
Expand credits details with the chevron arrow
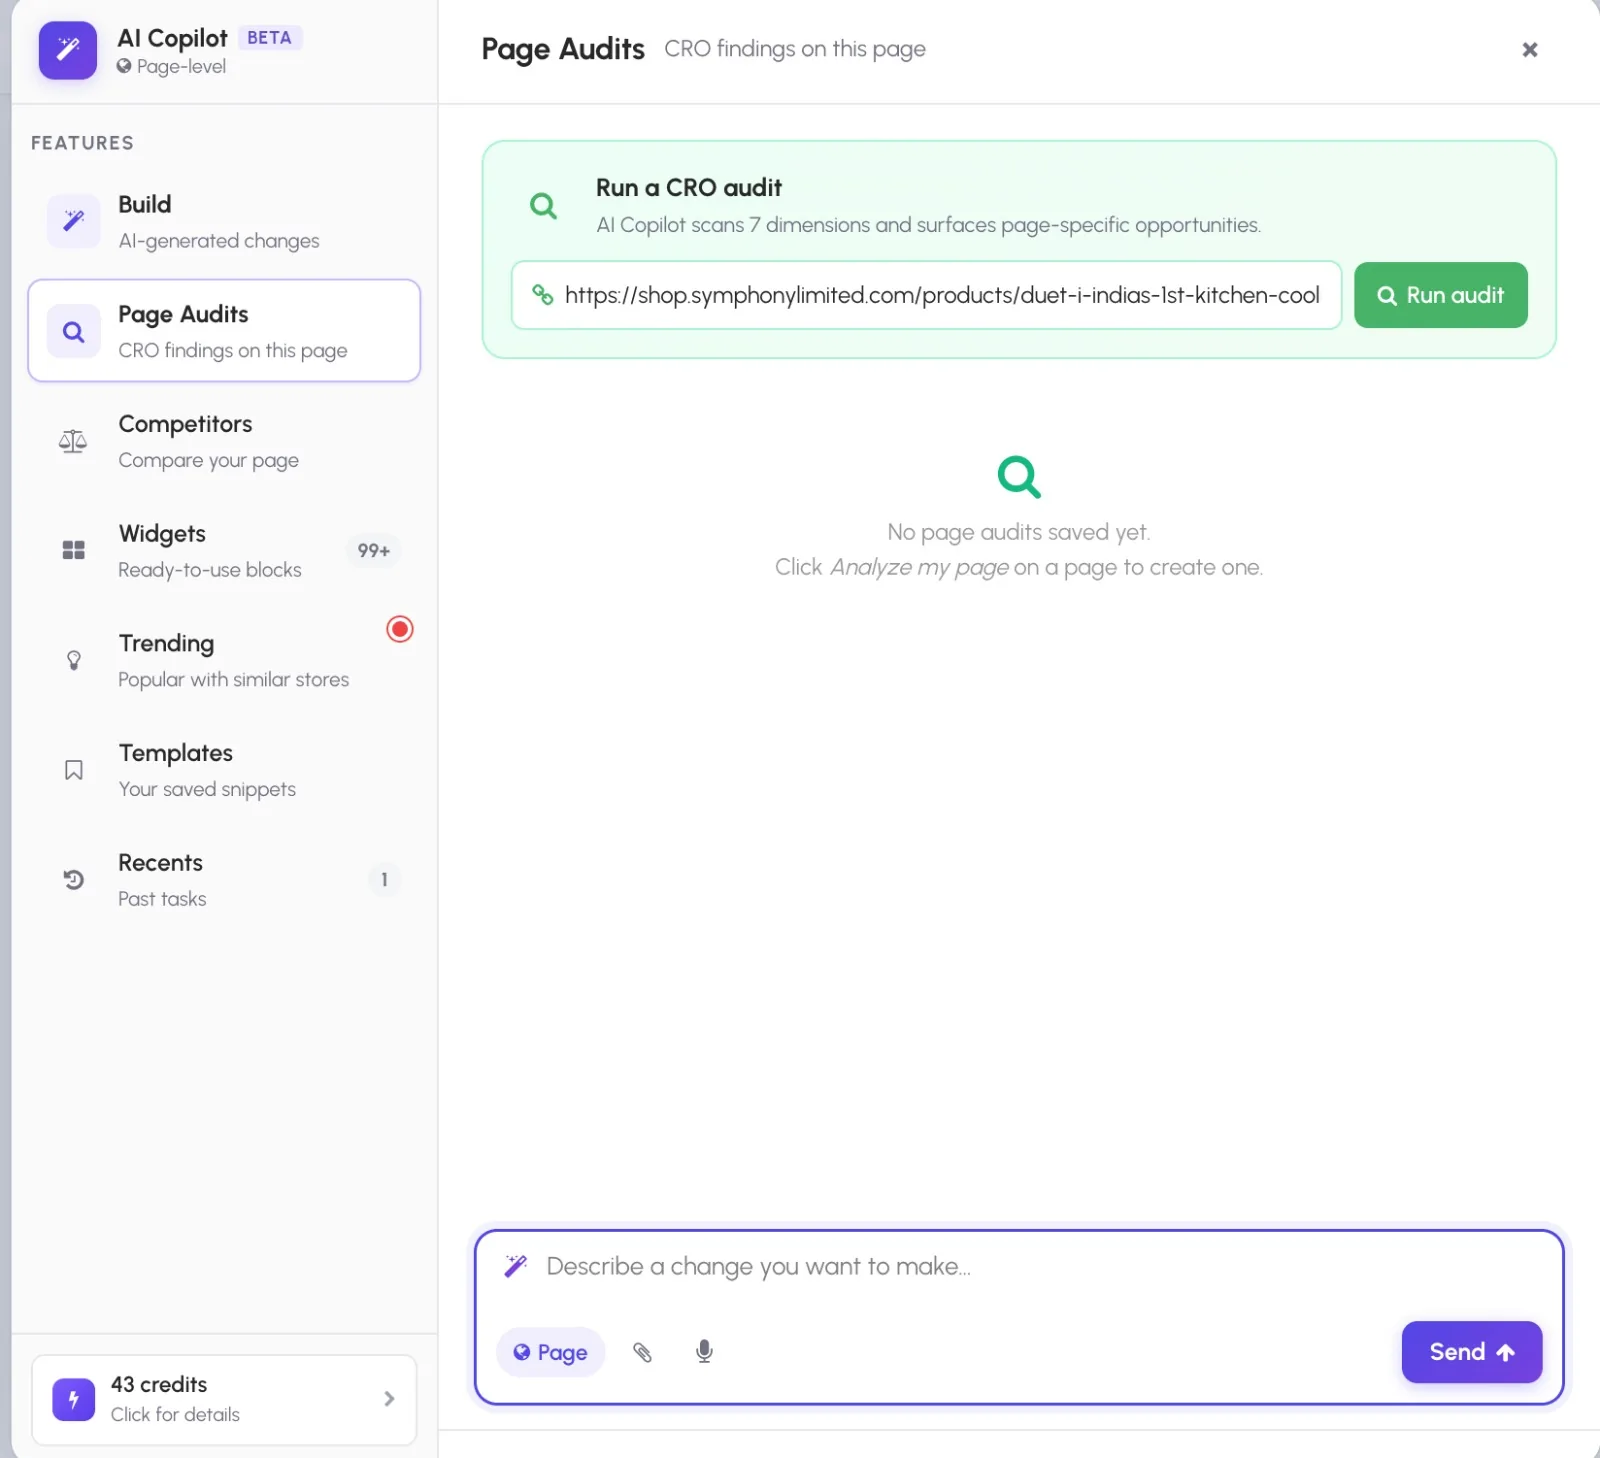(x=389, y=1399)
